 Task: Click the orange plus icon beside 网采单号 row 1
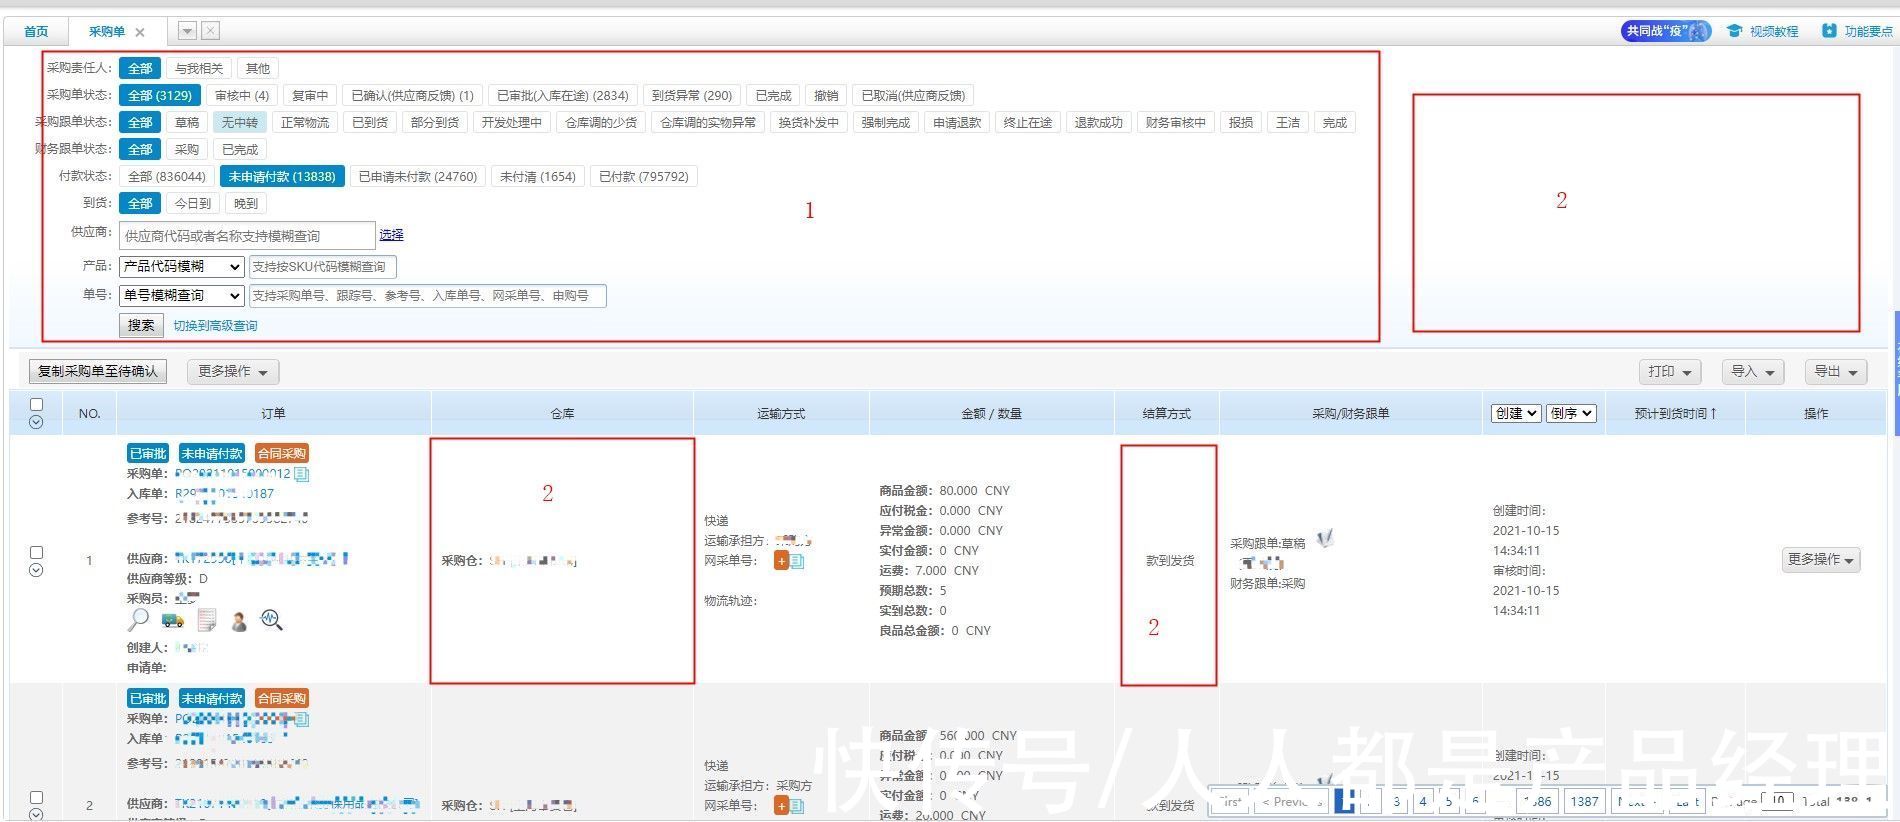point(781,561)
